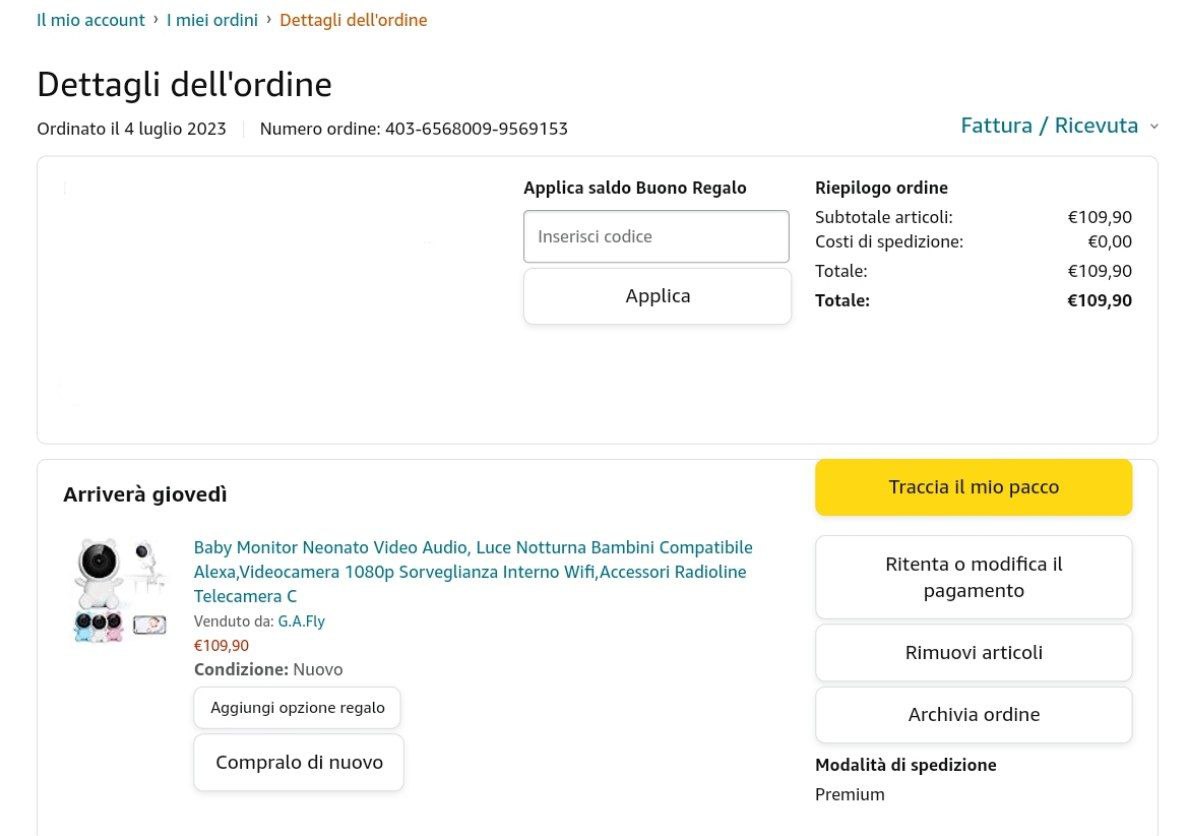The height and width of the screenshot is (836, 1200).
Task: Click chevron arrow beside Fattura / Ricevuta
Action: (x=1154, y=127)
